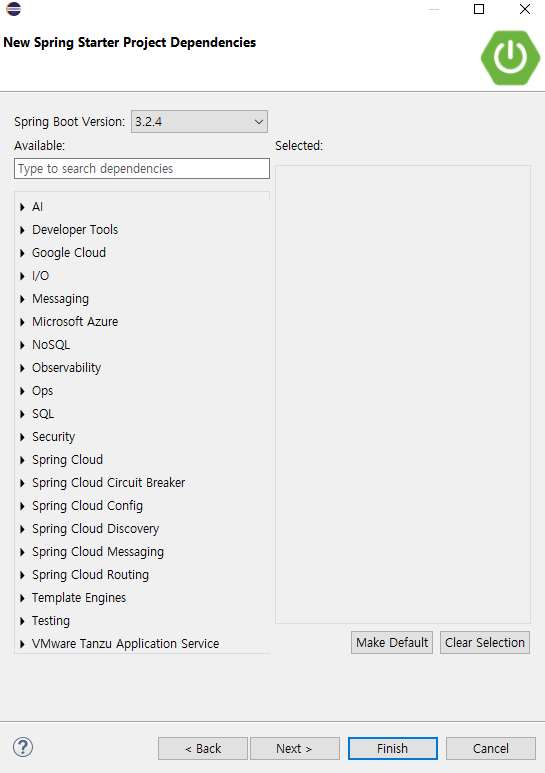Expand the I/O category arrow
Image resolution: width=545 pixels, height=773 pixels.
click(x=22, y=276)
